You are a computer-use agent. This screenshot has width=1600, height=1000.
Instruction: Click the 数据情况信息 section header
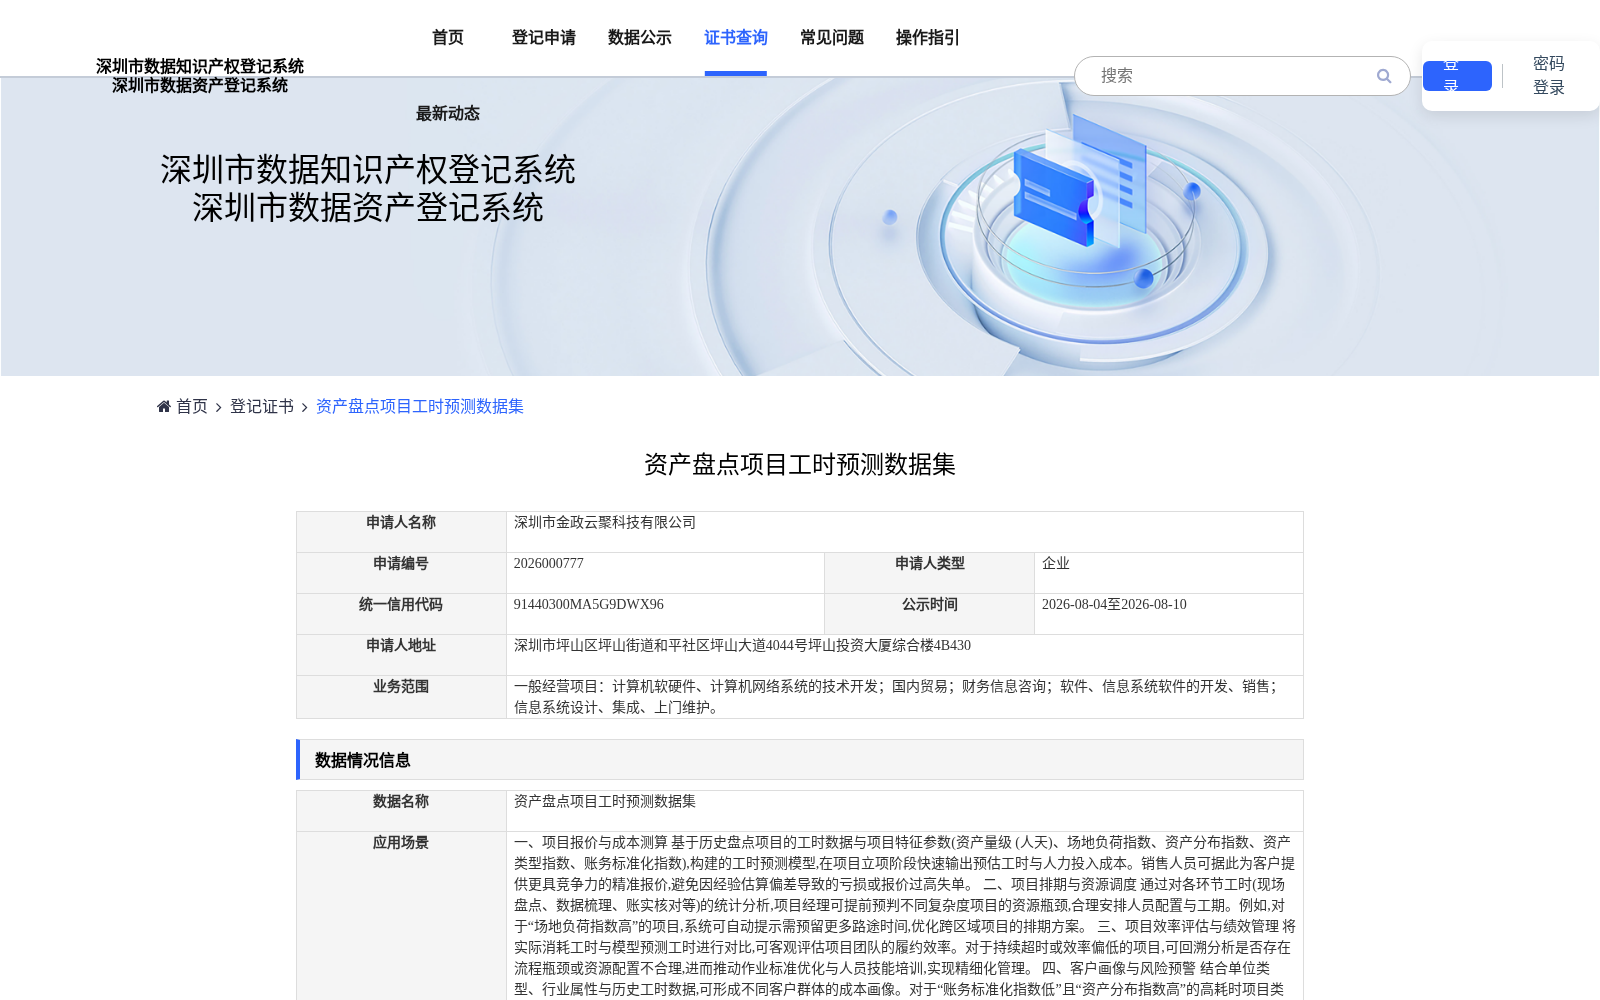[800, 760]
